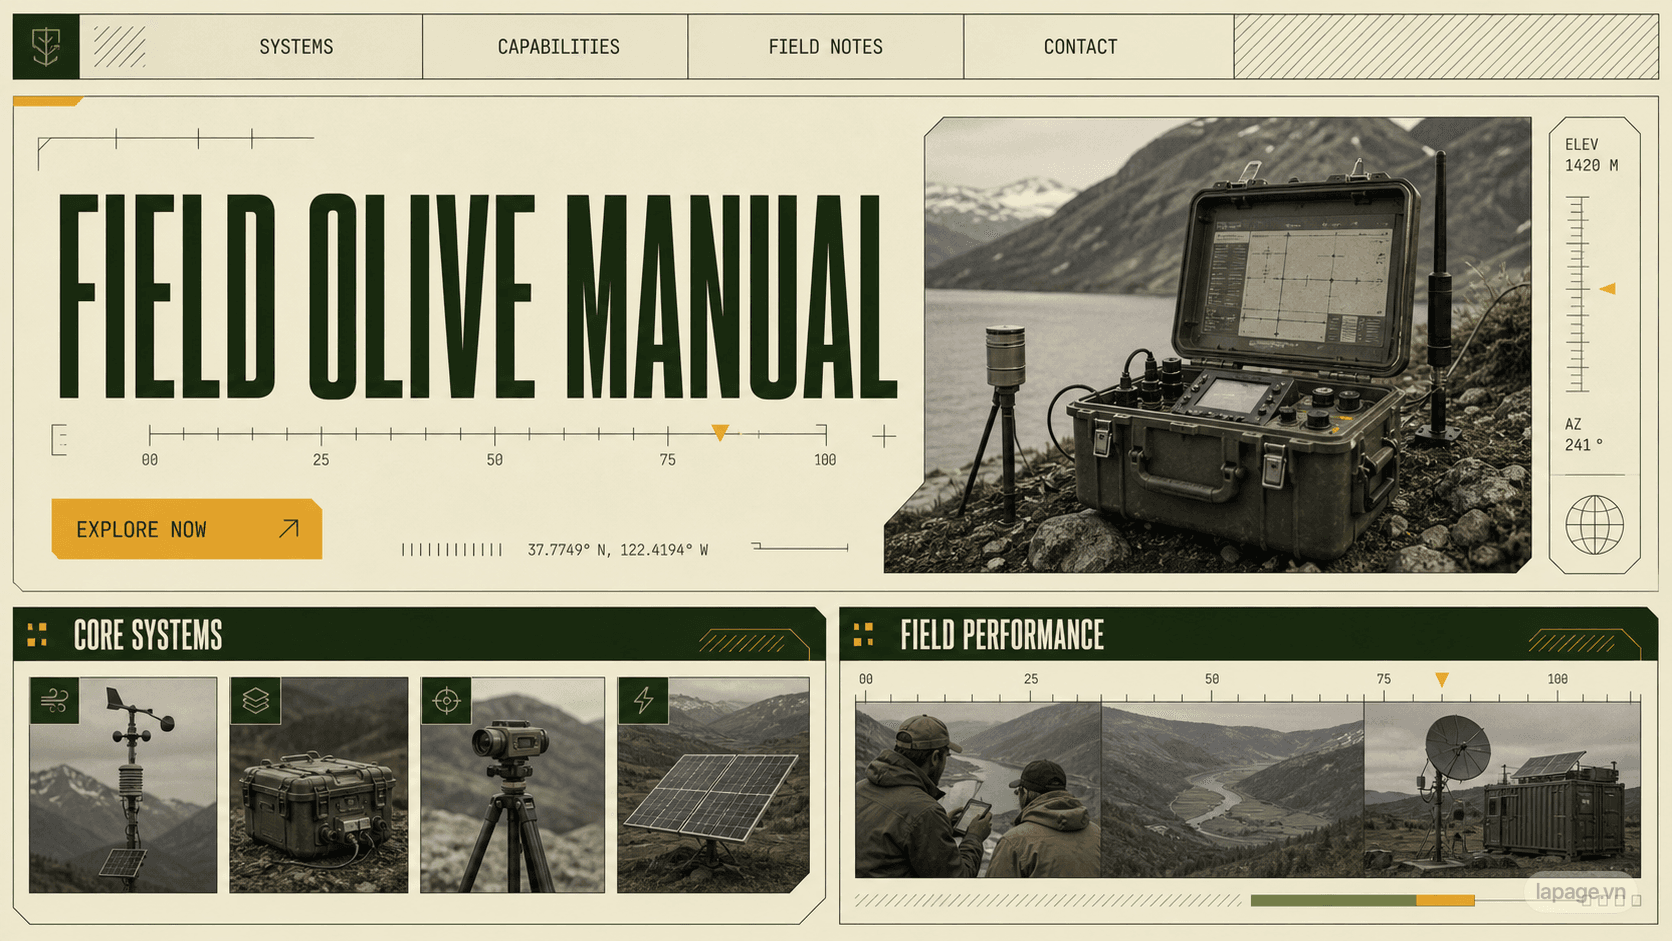The height and width of the screenshot is (941, 1672).
Task: Click the Core Systems heading
Action: (x=148, y=635)
